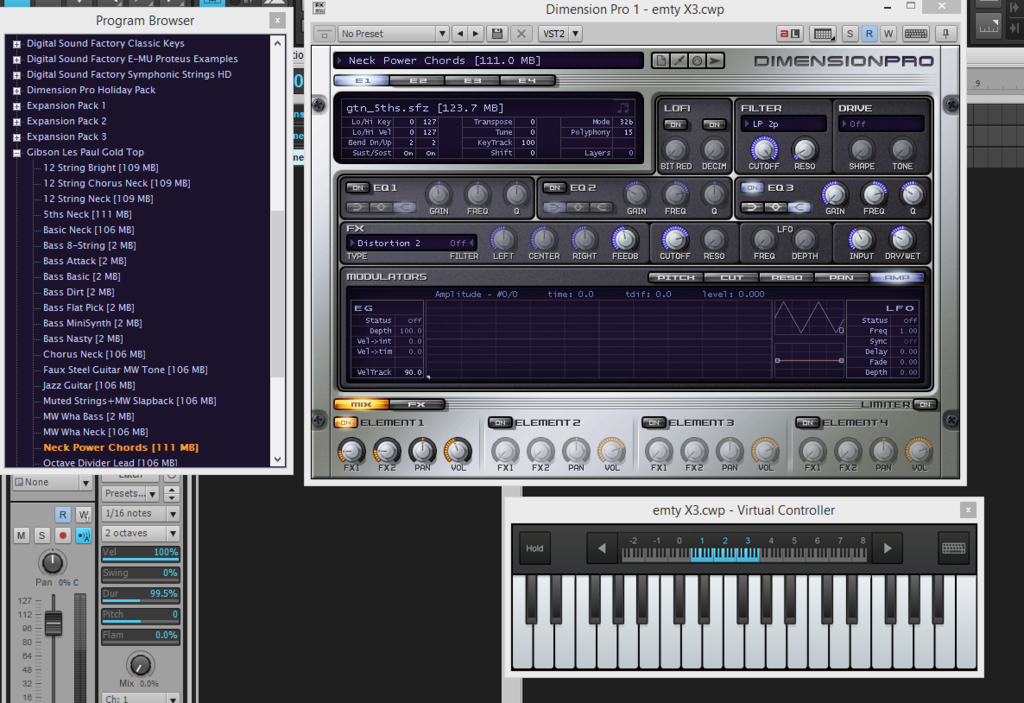Image resolution: width=1024 pixels, height=703 pixels.
Task: Click the pin window icon
Action: point(945,34)
